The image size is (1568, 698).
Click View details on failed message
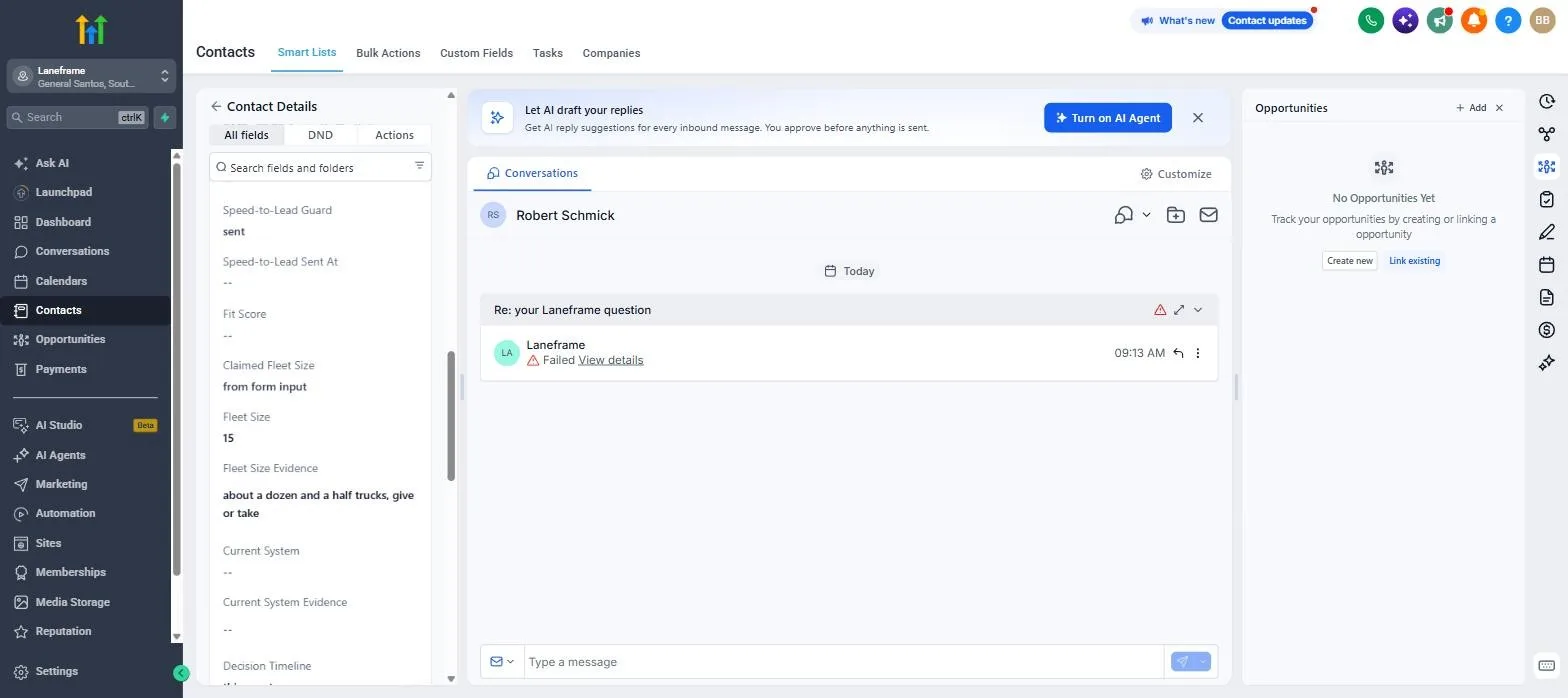pyautogui.click(x=611, y=360)
